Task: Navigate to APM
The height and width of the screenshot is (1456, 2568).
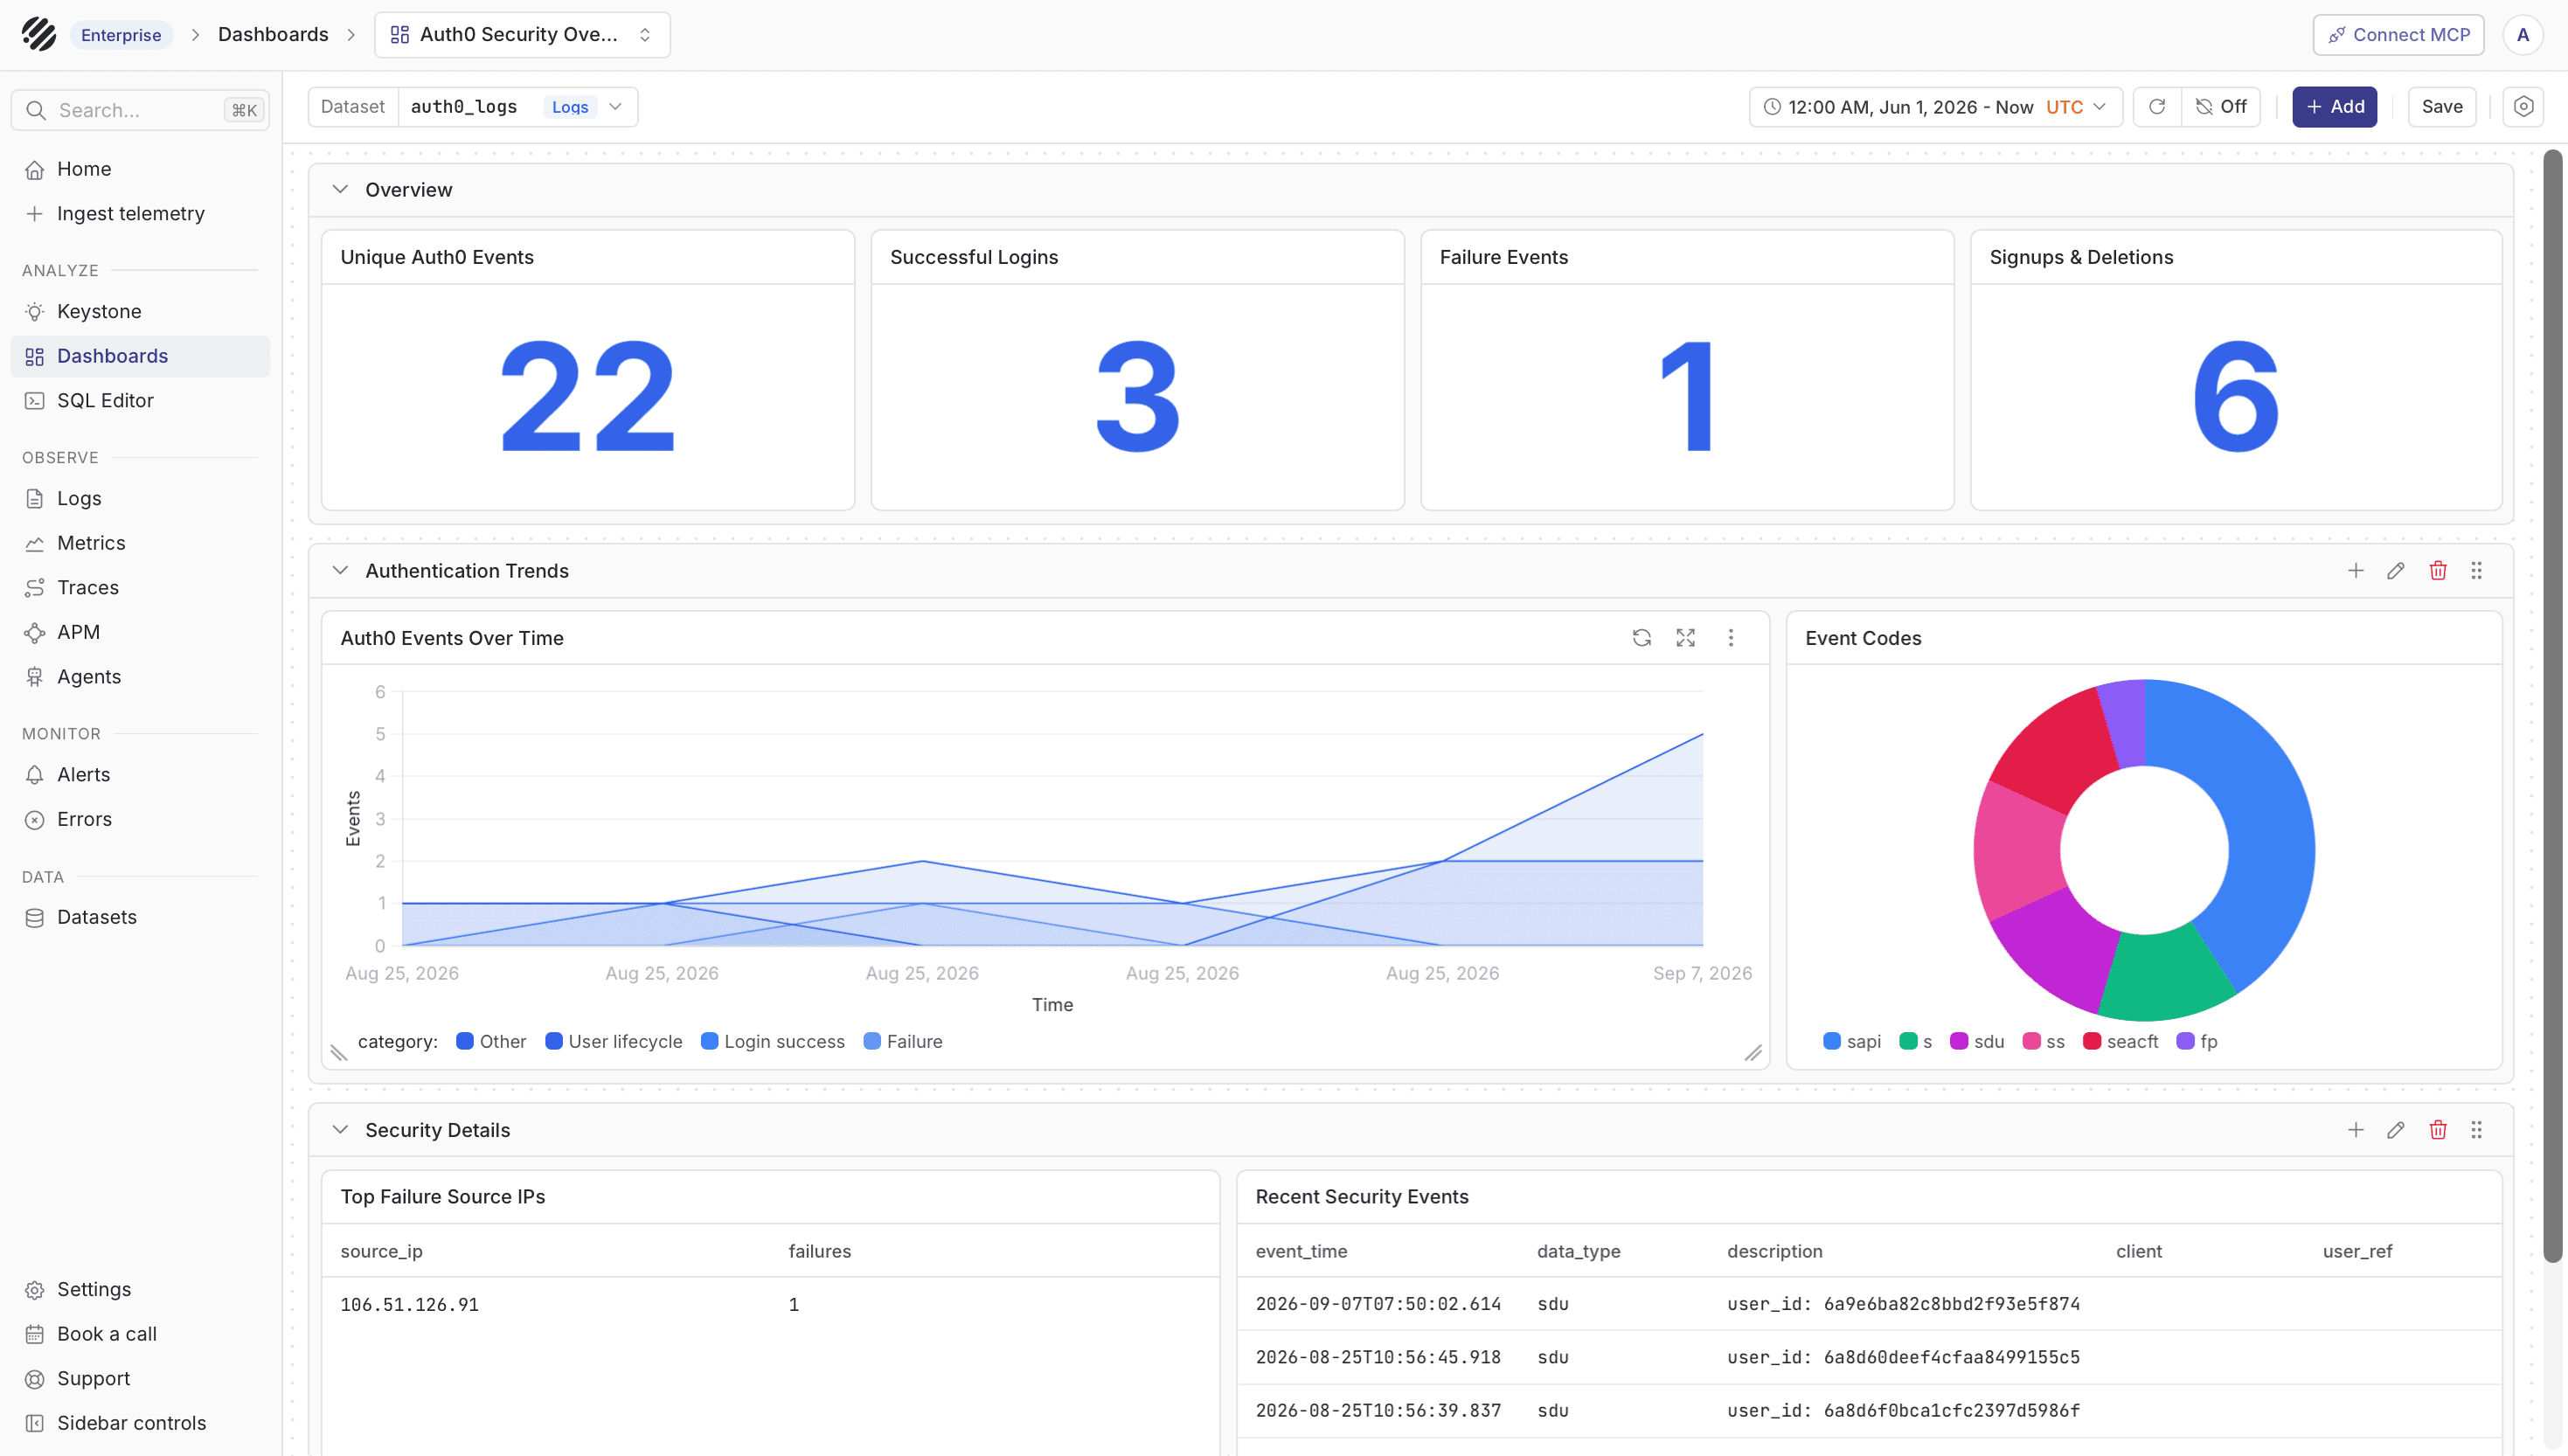Action: [140, 632]
